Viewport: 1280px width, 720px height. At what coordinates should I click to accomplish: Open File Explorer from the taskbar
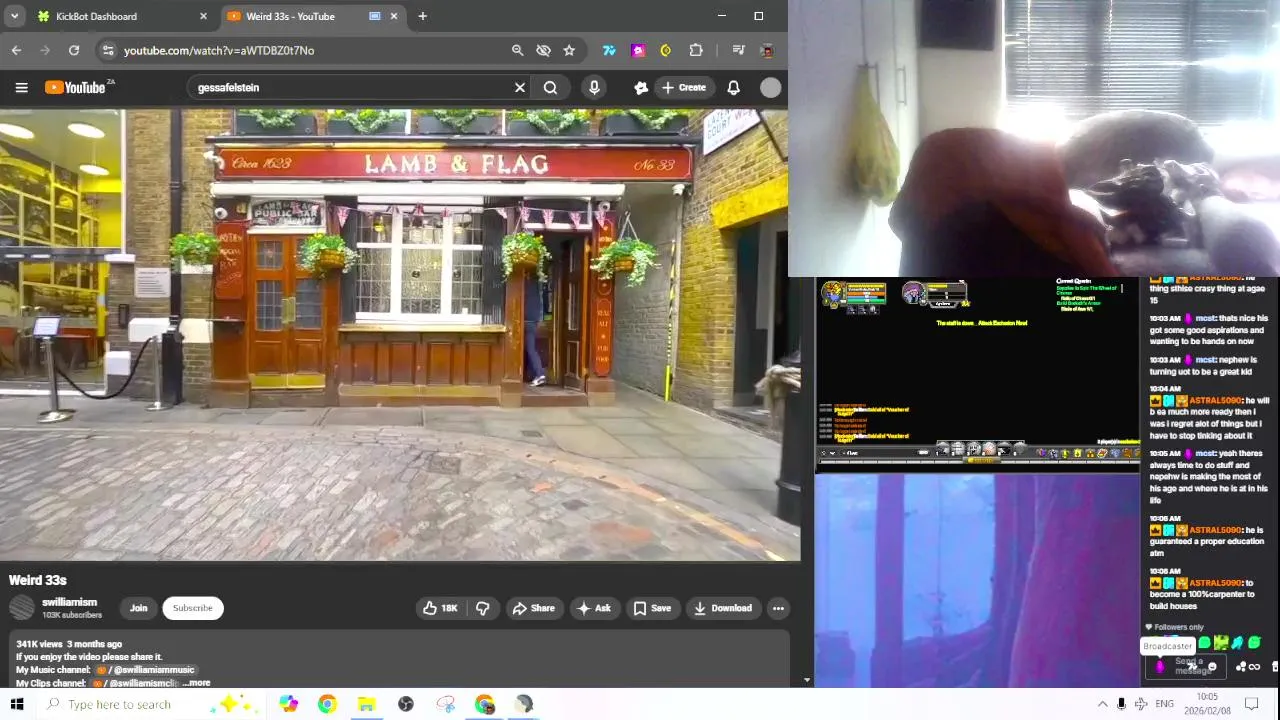(x=366, y=704)
